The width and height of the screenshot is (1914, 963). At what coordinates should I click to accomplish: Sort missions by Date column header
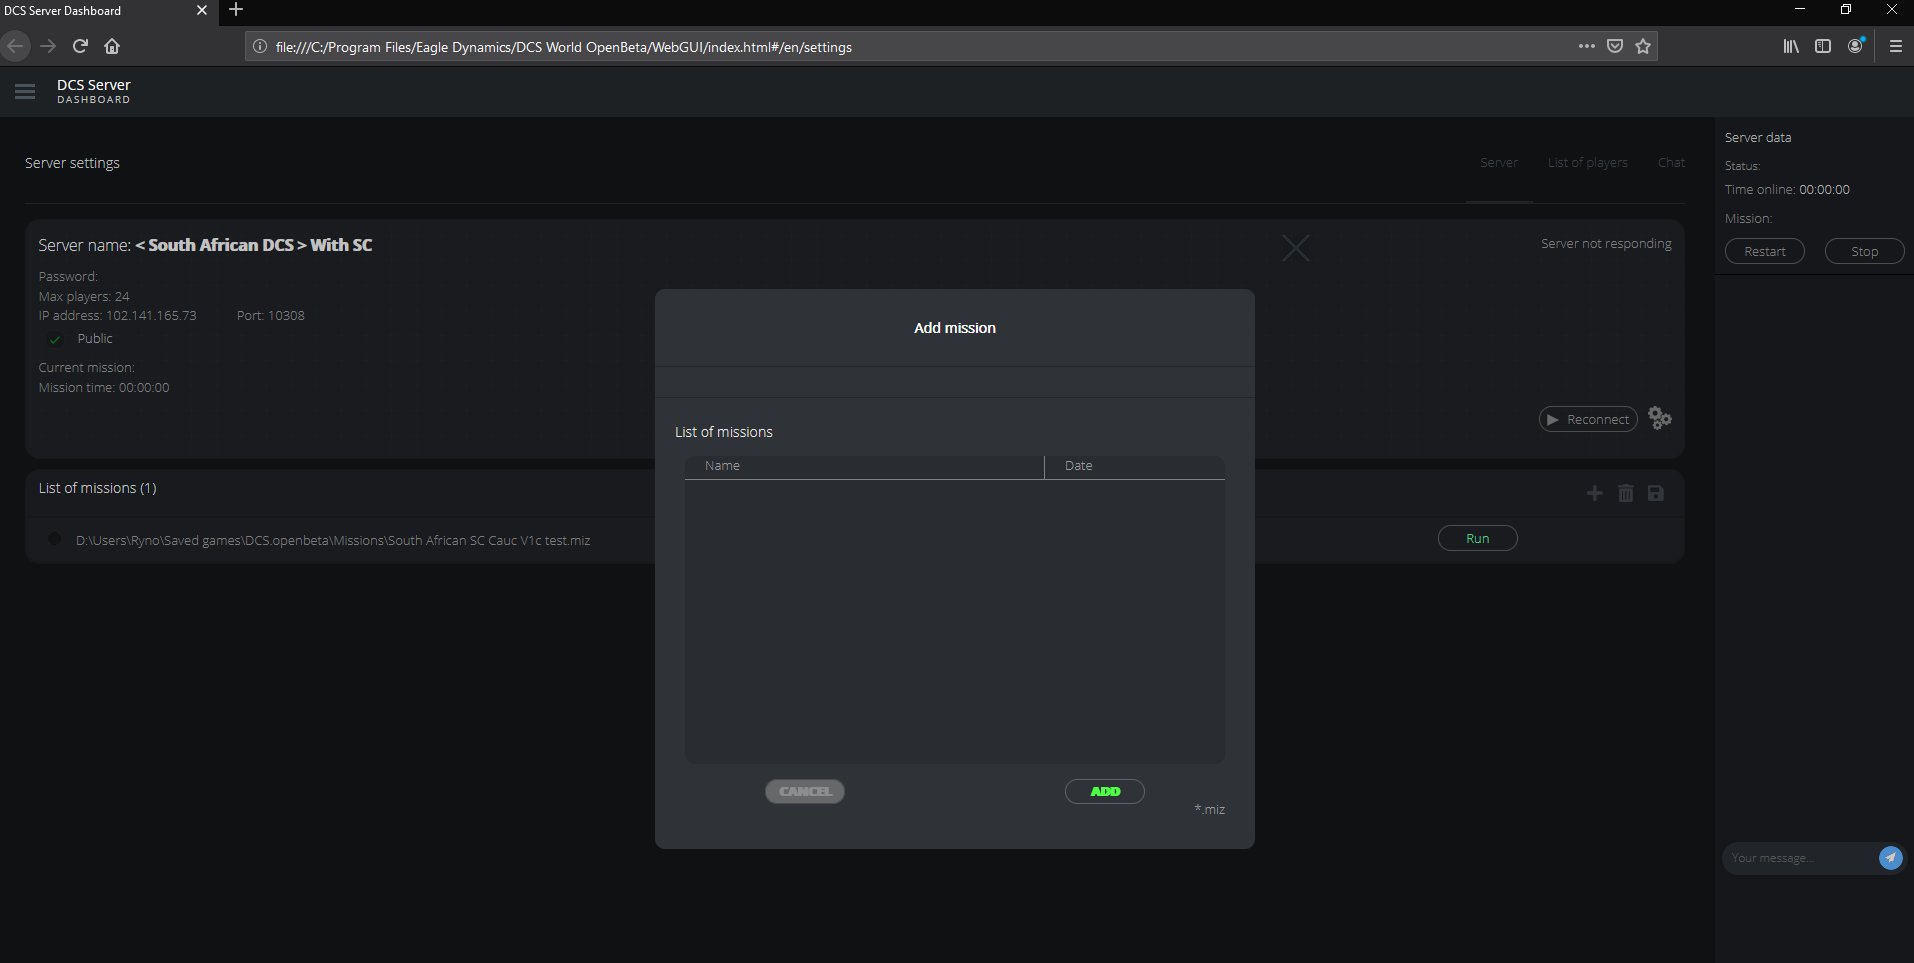(1135, 466)
